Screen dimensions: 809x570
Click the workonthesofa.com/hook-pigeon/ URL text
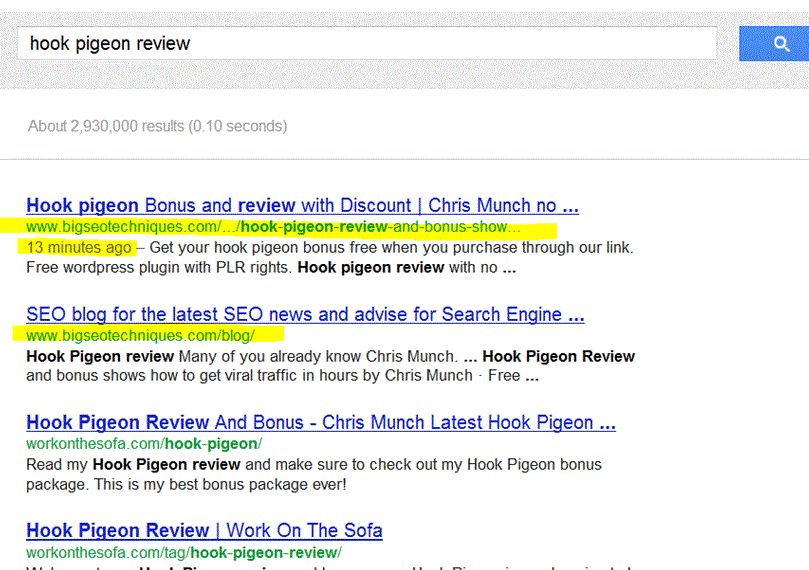point(144,444)
